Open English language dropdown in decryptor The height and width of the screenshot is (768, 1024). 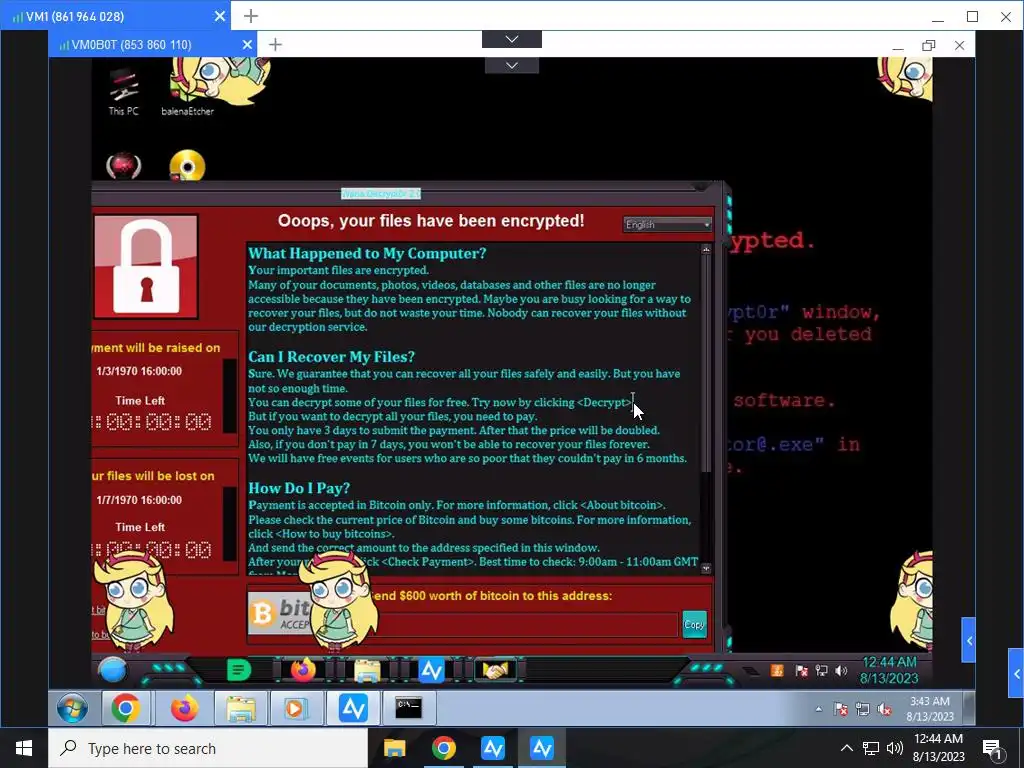click(667, 225)
